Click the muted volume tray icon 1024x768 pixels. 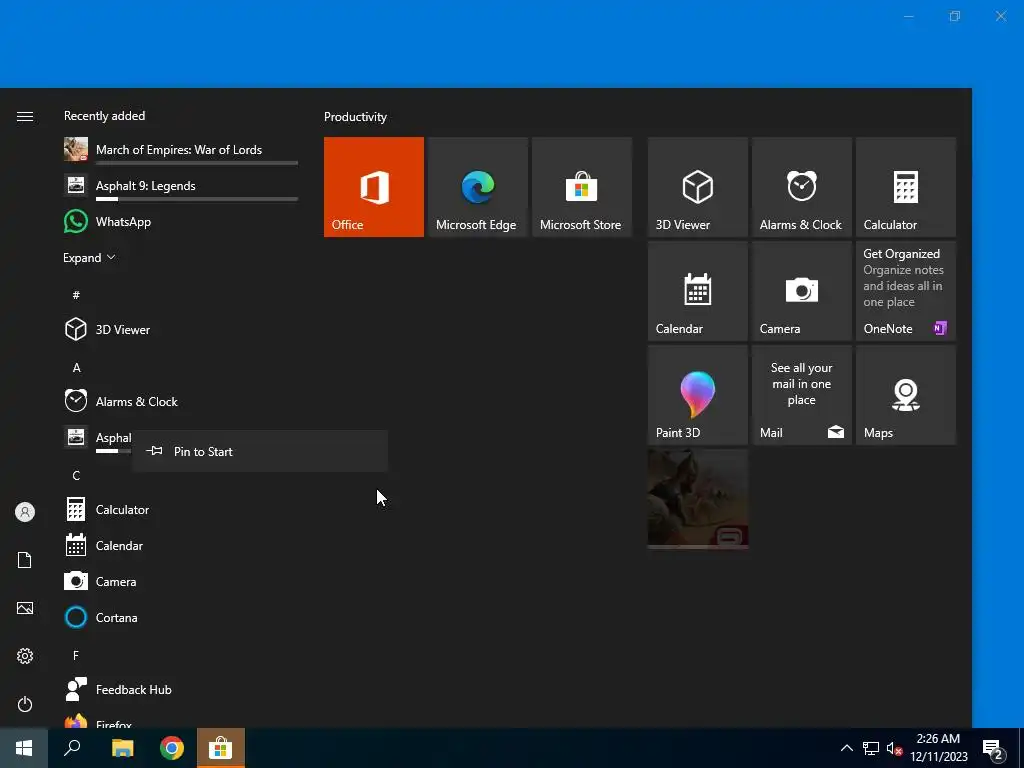click(894, 748)
